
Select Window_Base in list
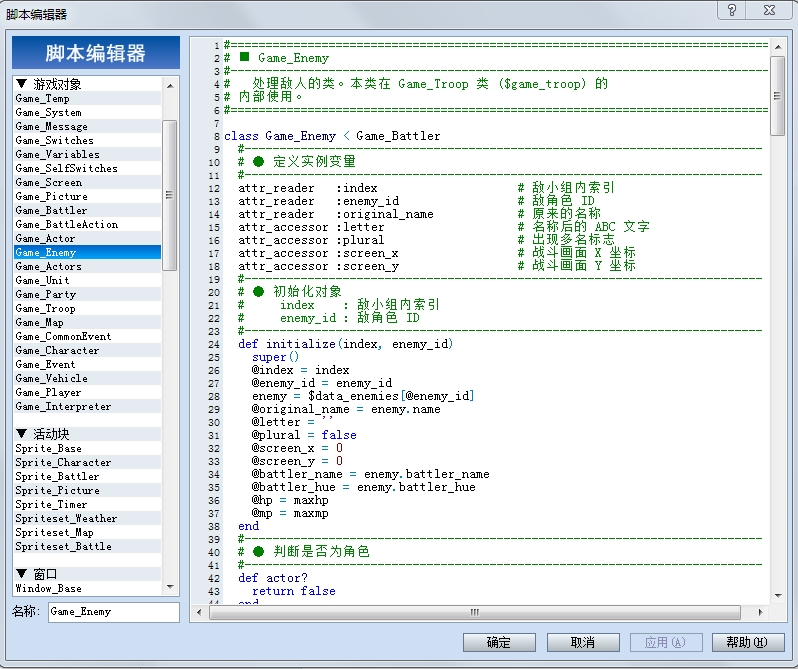[87, 588]
